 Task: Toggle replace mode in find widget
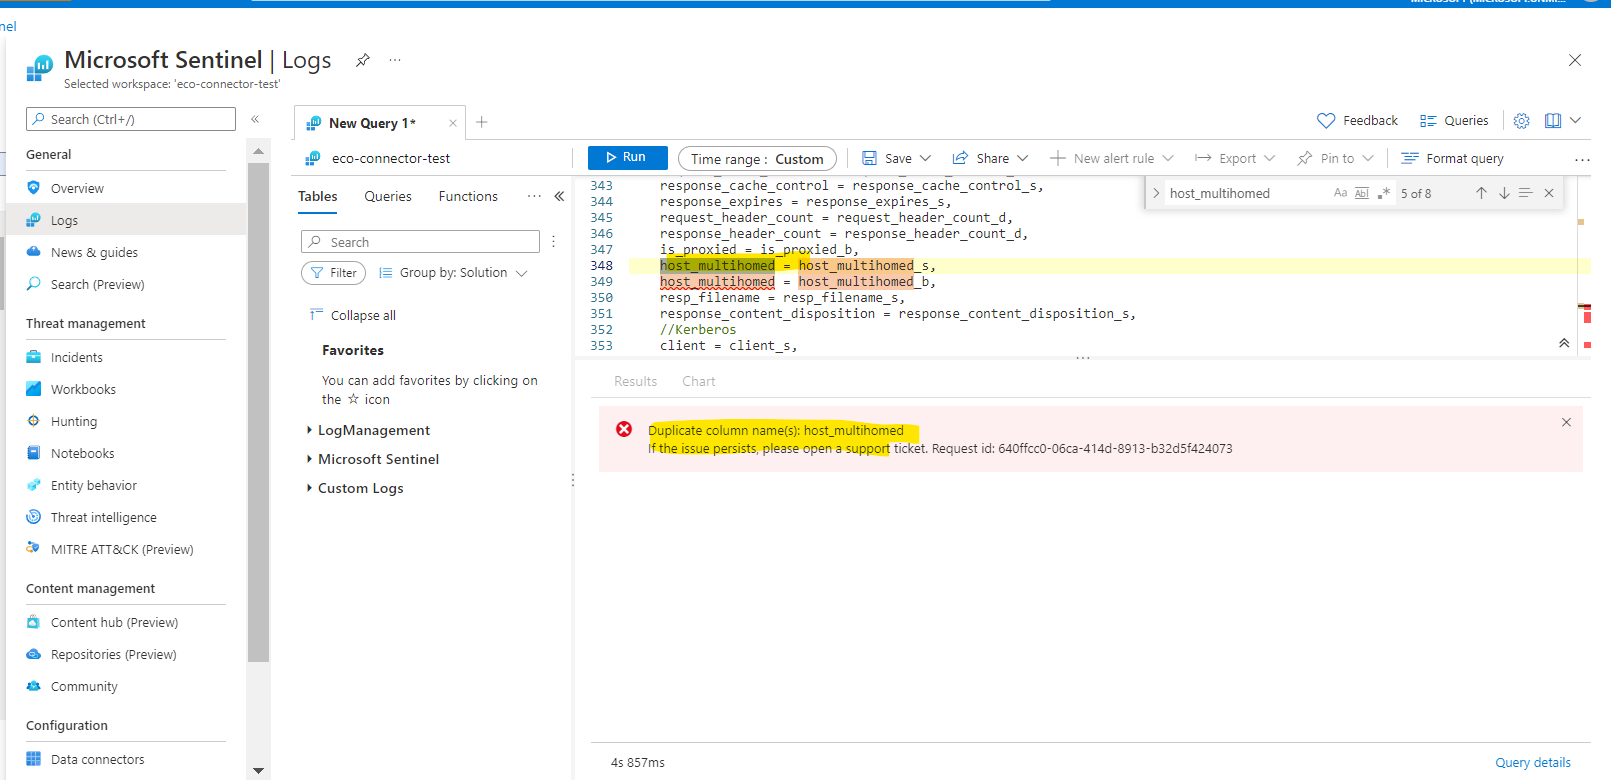tap(1156, 193)
